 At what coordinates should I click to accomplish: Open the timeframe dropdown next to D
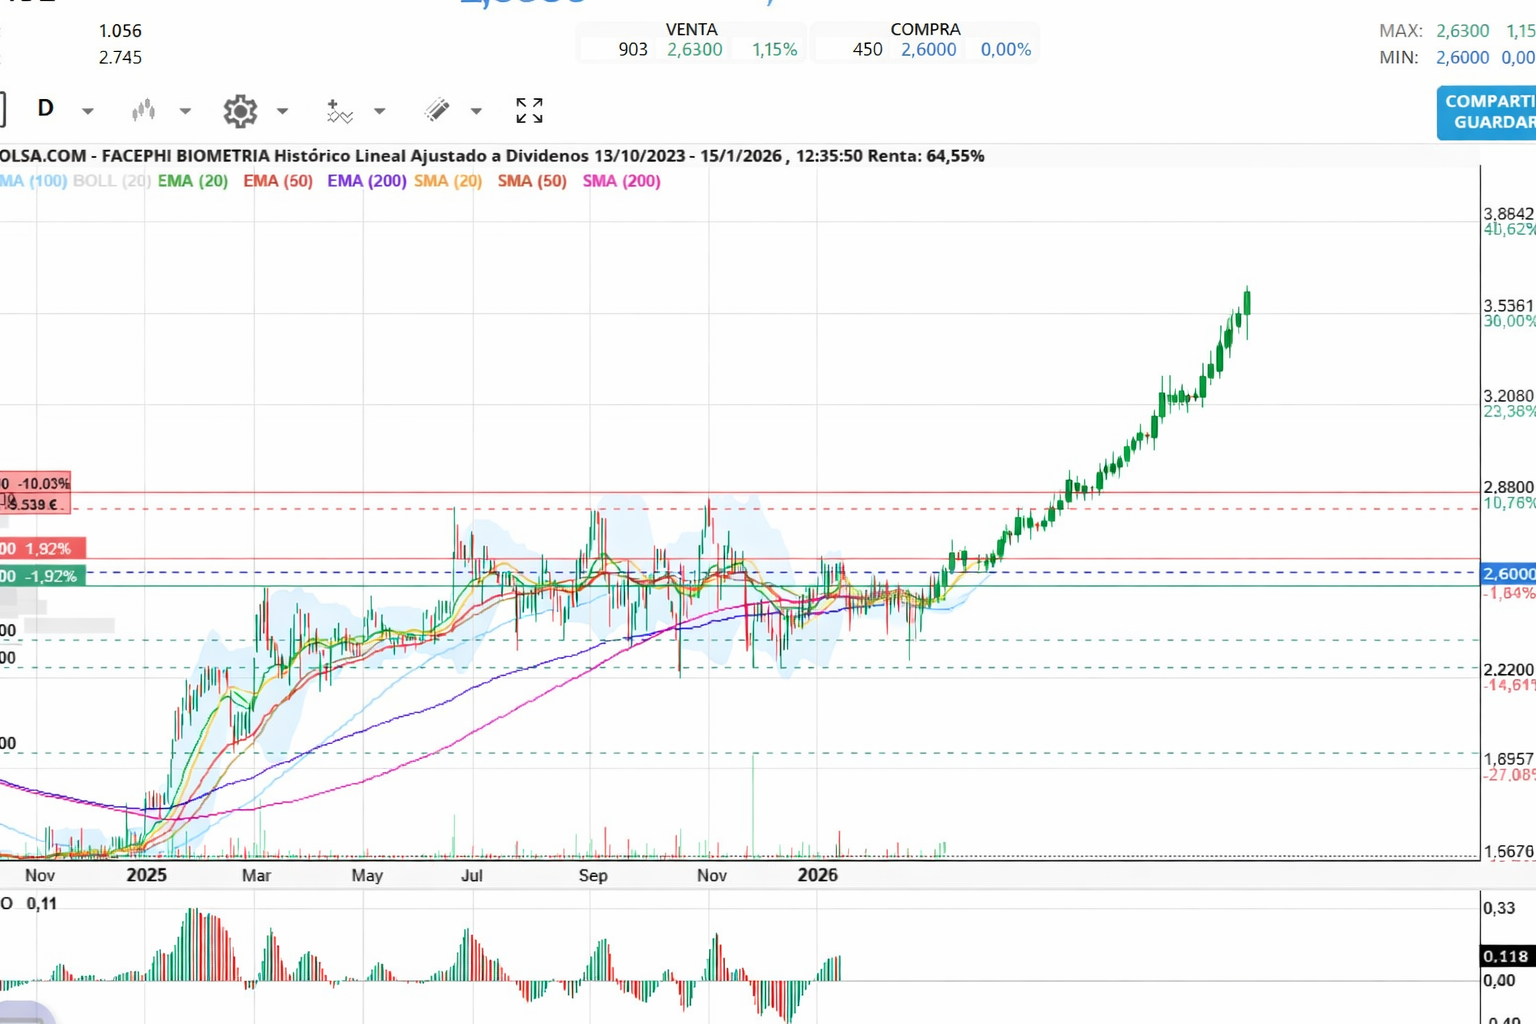tap(87, 111)
